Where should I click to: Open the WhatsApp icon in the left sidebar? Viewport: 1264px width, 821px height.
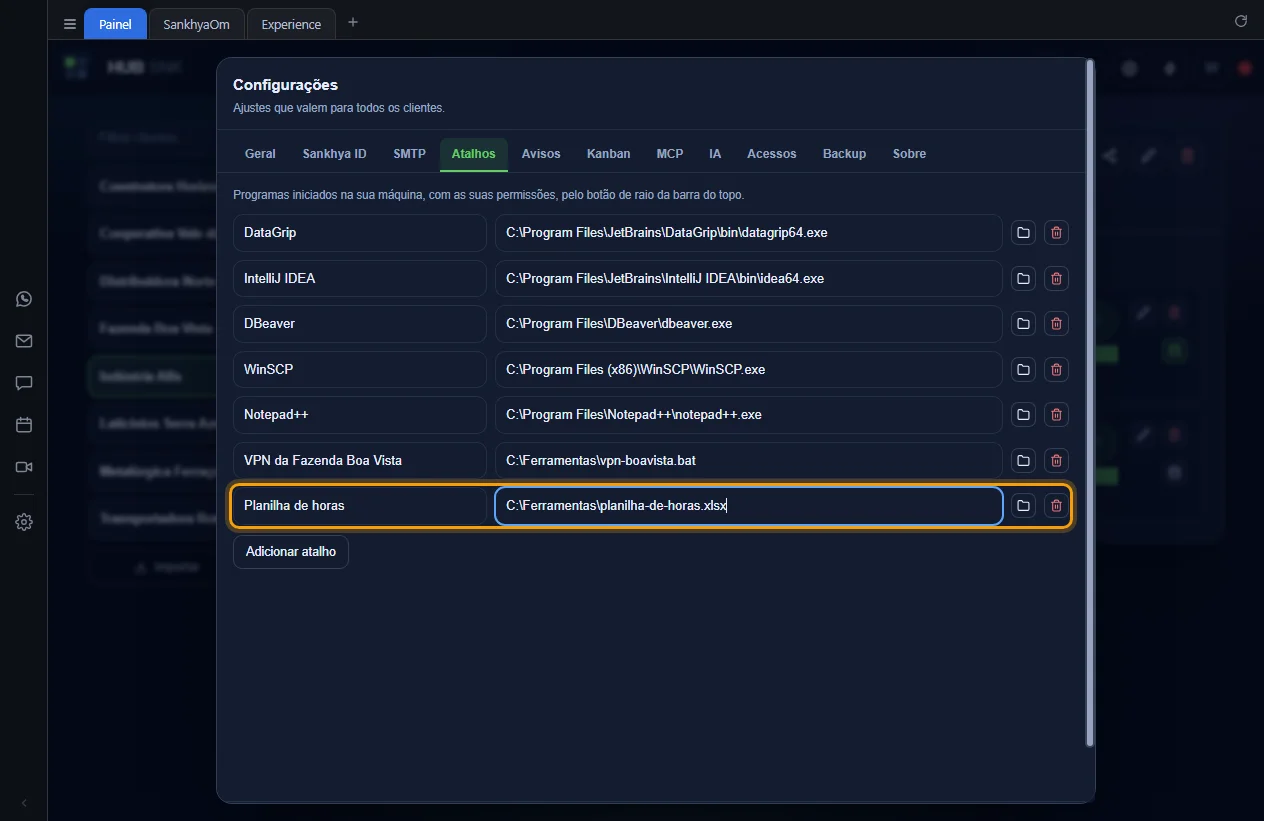click(x=24, y=299)
